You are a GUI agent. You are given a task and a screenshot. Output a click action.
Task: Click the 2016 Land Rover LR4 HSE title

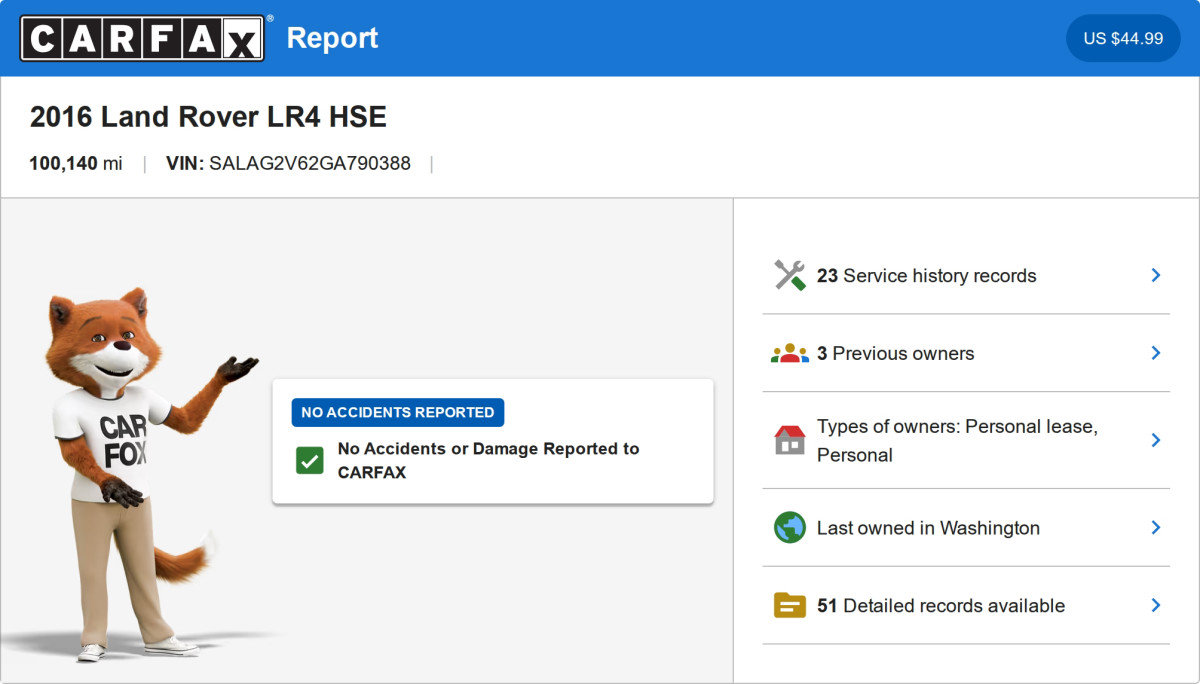(208, 117)
